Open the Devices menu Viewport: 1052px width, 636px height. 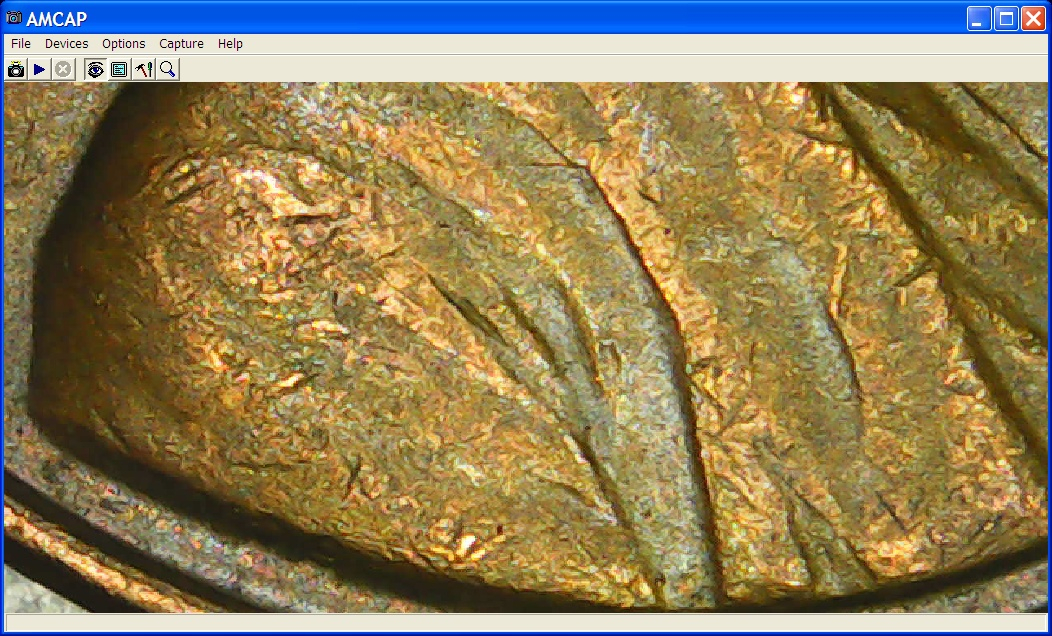66,44
